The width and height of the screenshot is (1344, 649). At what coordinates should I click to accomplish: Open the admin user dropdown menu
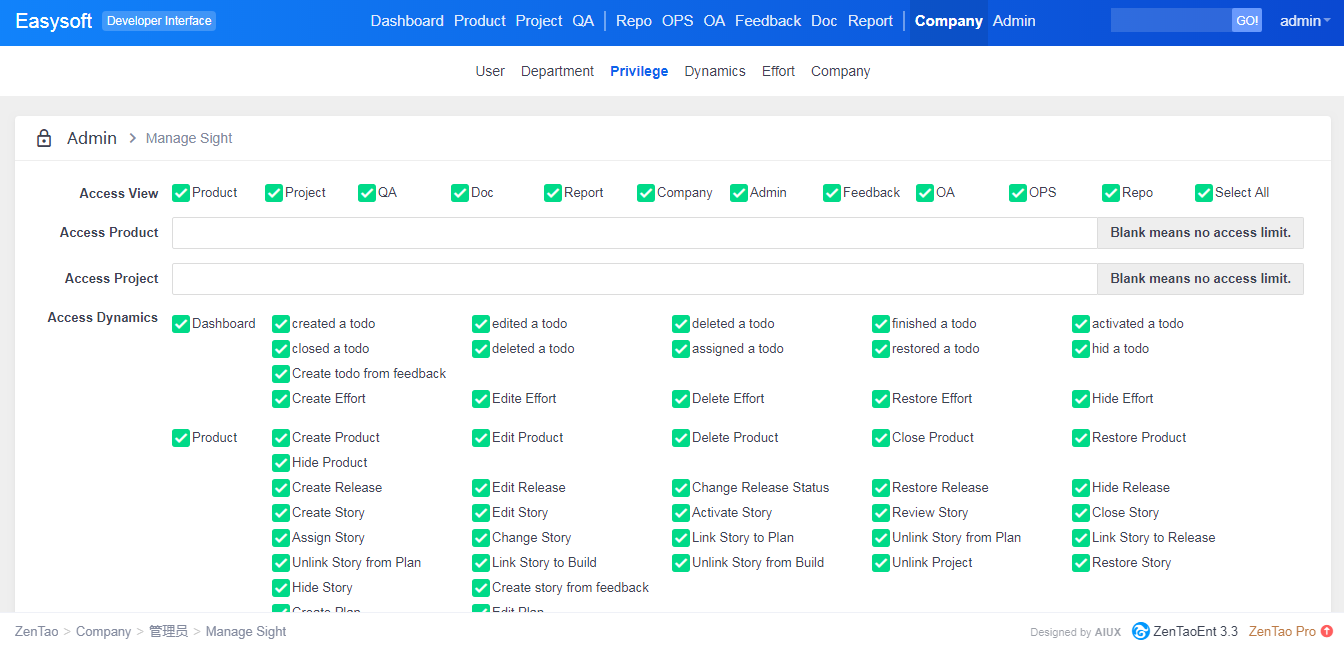tap(1305, 21)
